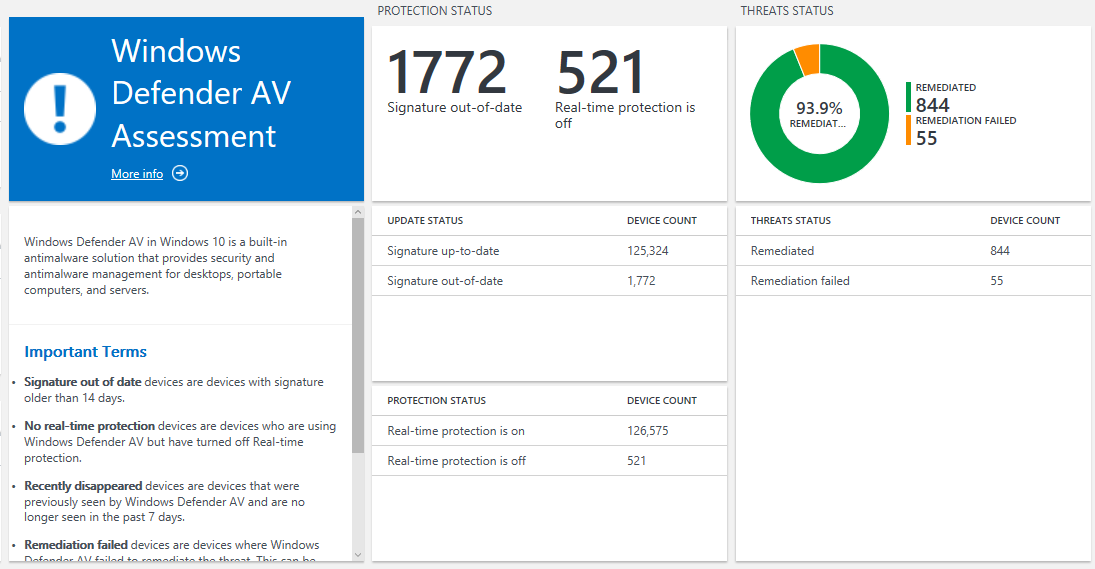The height and width of the screenshot is (569, 1095).
Task: Click the scroll up arrow in description panel
Action: [358, 211]
